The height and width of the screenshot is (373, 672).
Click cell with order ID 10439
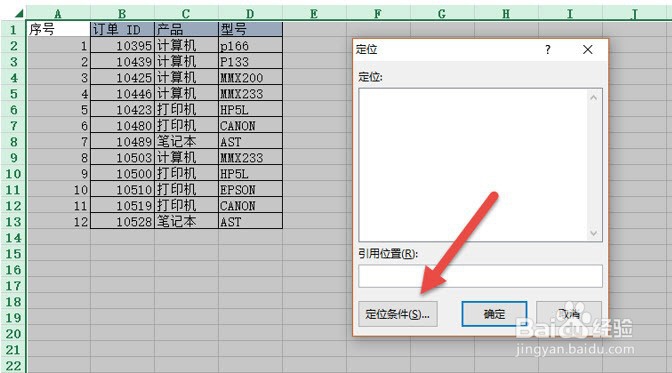pyautogui.click(x=122, y=61)
